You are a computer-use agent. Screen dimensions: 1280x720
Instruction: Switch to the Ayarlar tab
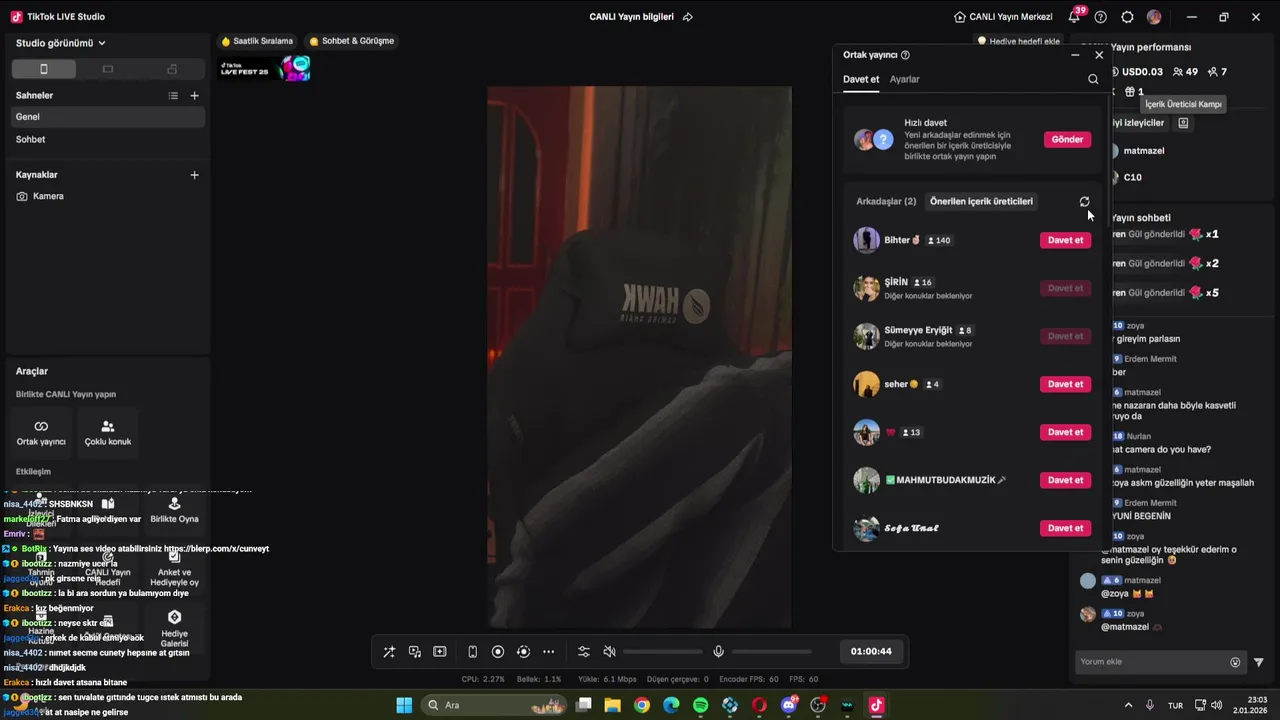tap(905, 79)
